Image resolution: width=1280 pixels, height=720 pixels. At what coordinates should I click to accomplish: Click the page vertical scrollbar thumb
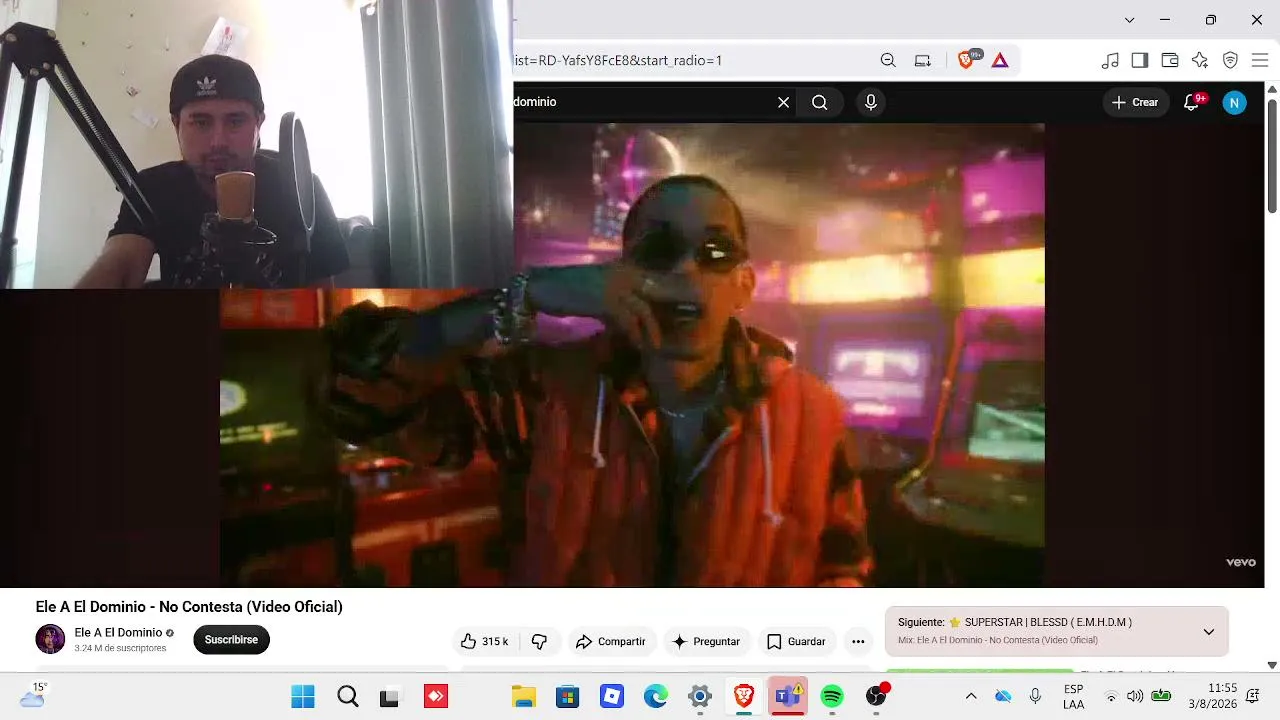pyautogui.click(x=1272, y=155)
